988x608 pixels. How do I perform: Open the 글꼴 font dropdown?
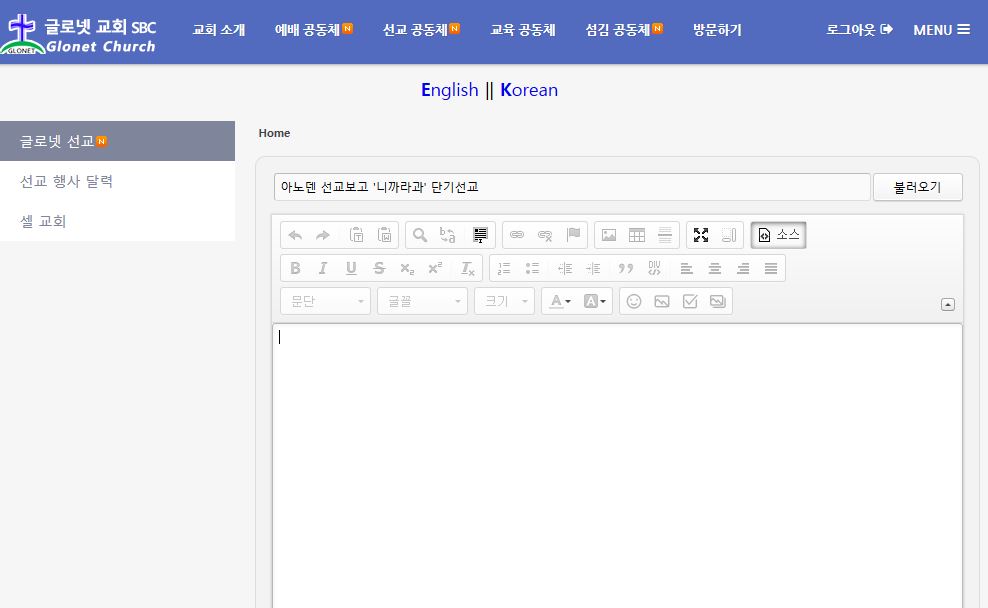click(x=422, y=301)
